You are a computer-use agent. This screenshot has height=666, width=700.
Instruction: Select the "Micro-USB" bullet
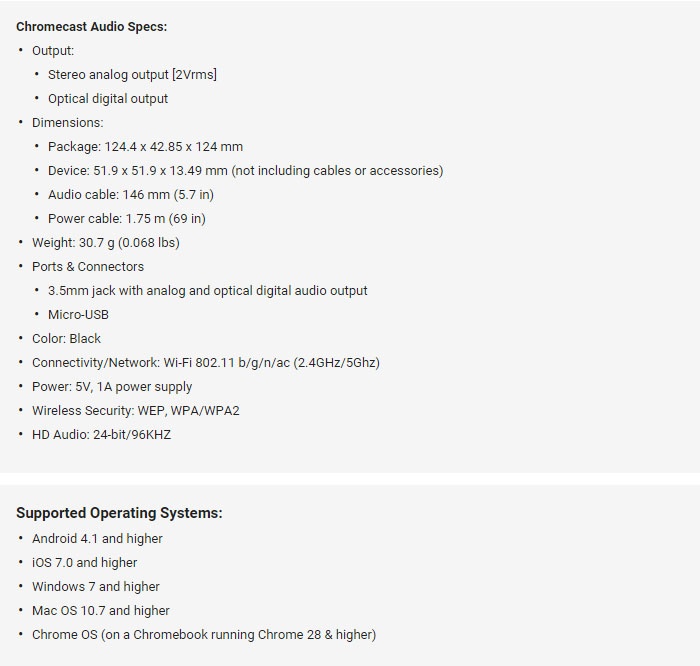78,315
